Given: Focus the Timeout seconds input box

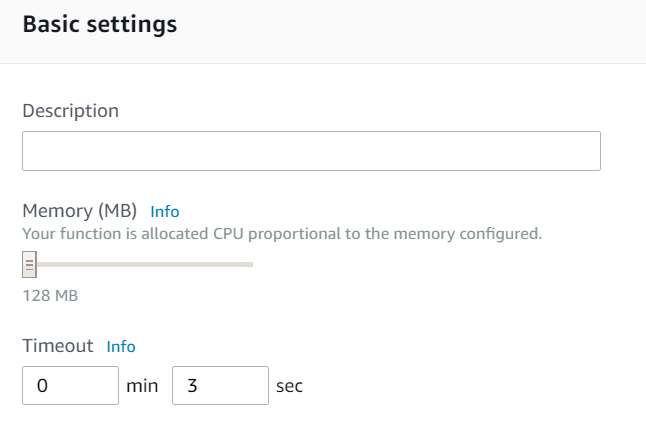Looking at the screenshot, I should pos(220,385).
